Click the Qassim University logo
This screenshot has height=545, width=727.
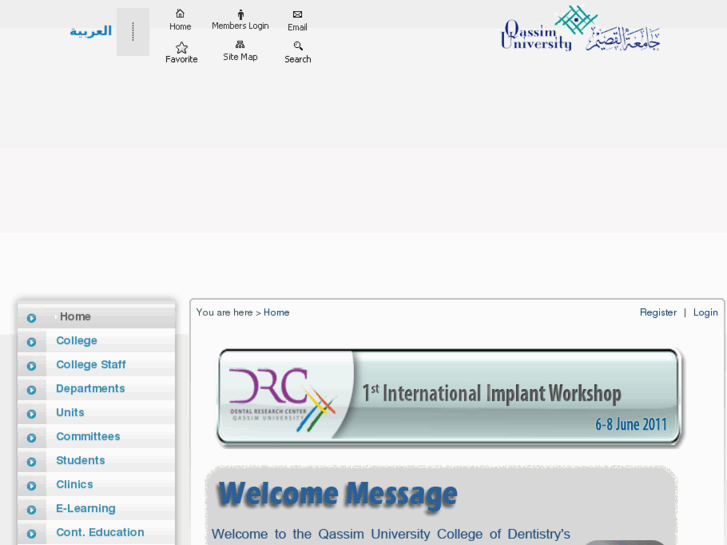click(x=580, y=28)
